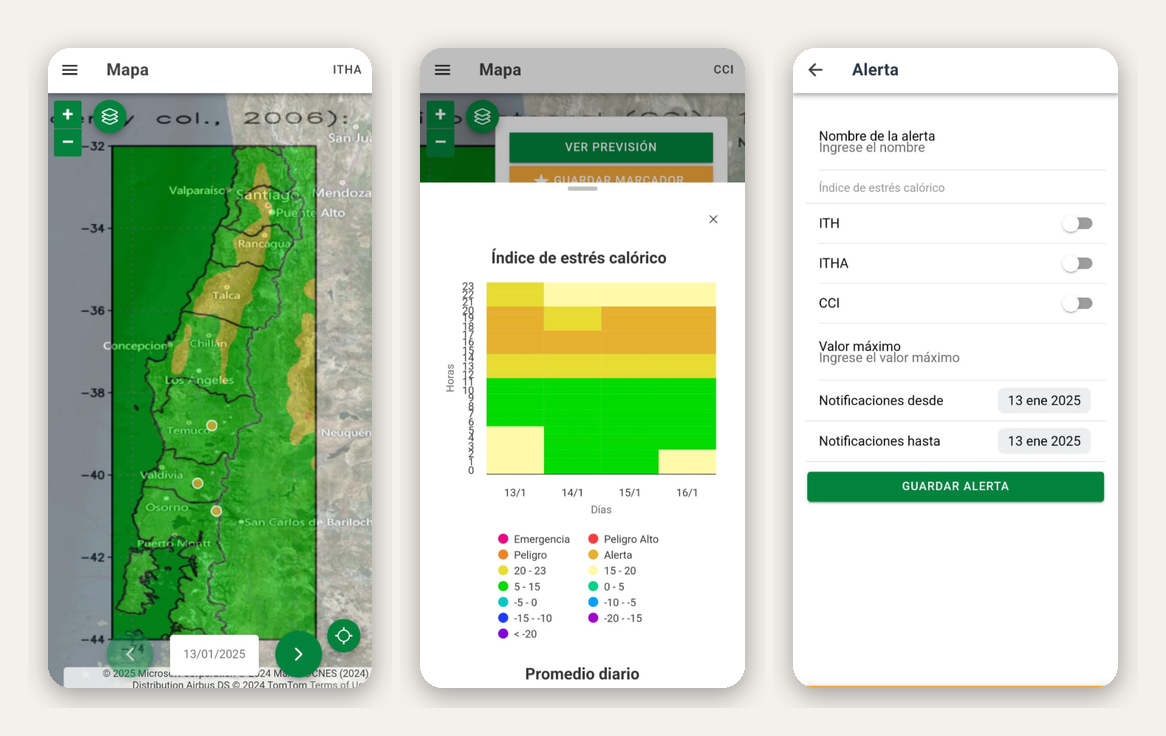Click Peligro Alto legend swatch
The image size is (1166, 736).
click(x=593, y=539)
